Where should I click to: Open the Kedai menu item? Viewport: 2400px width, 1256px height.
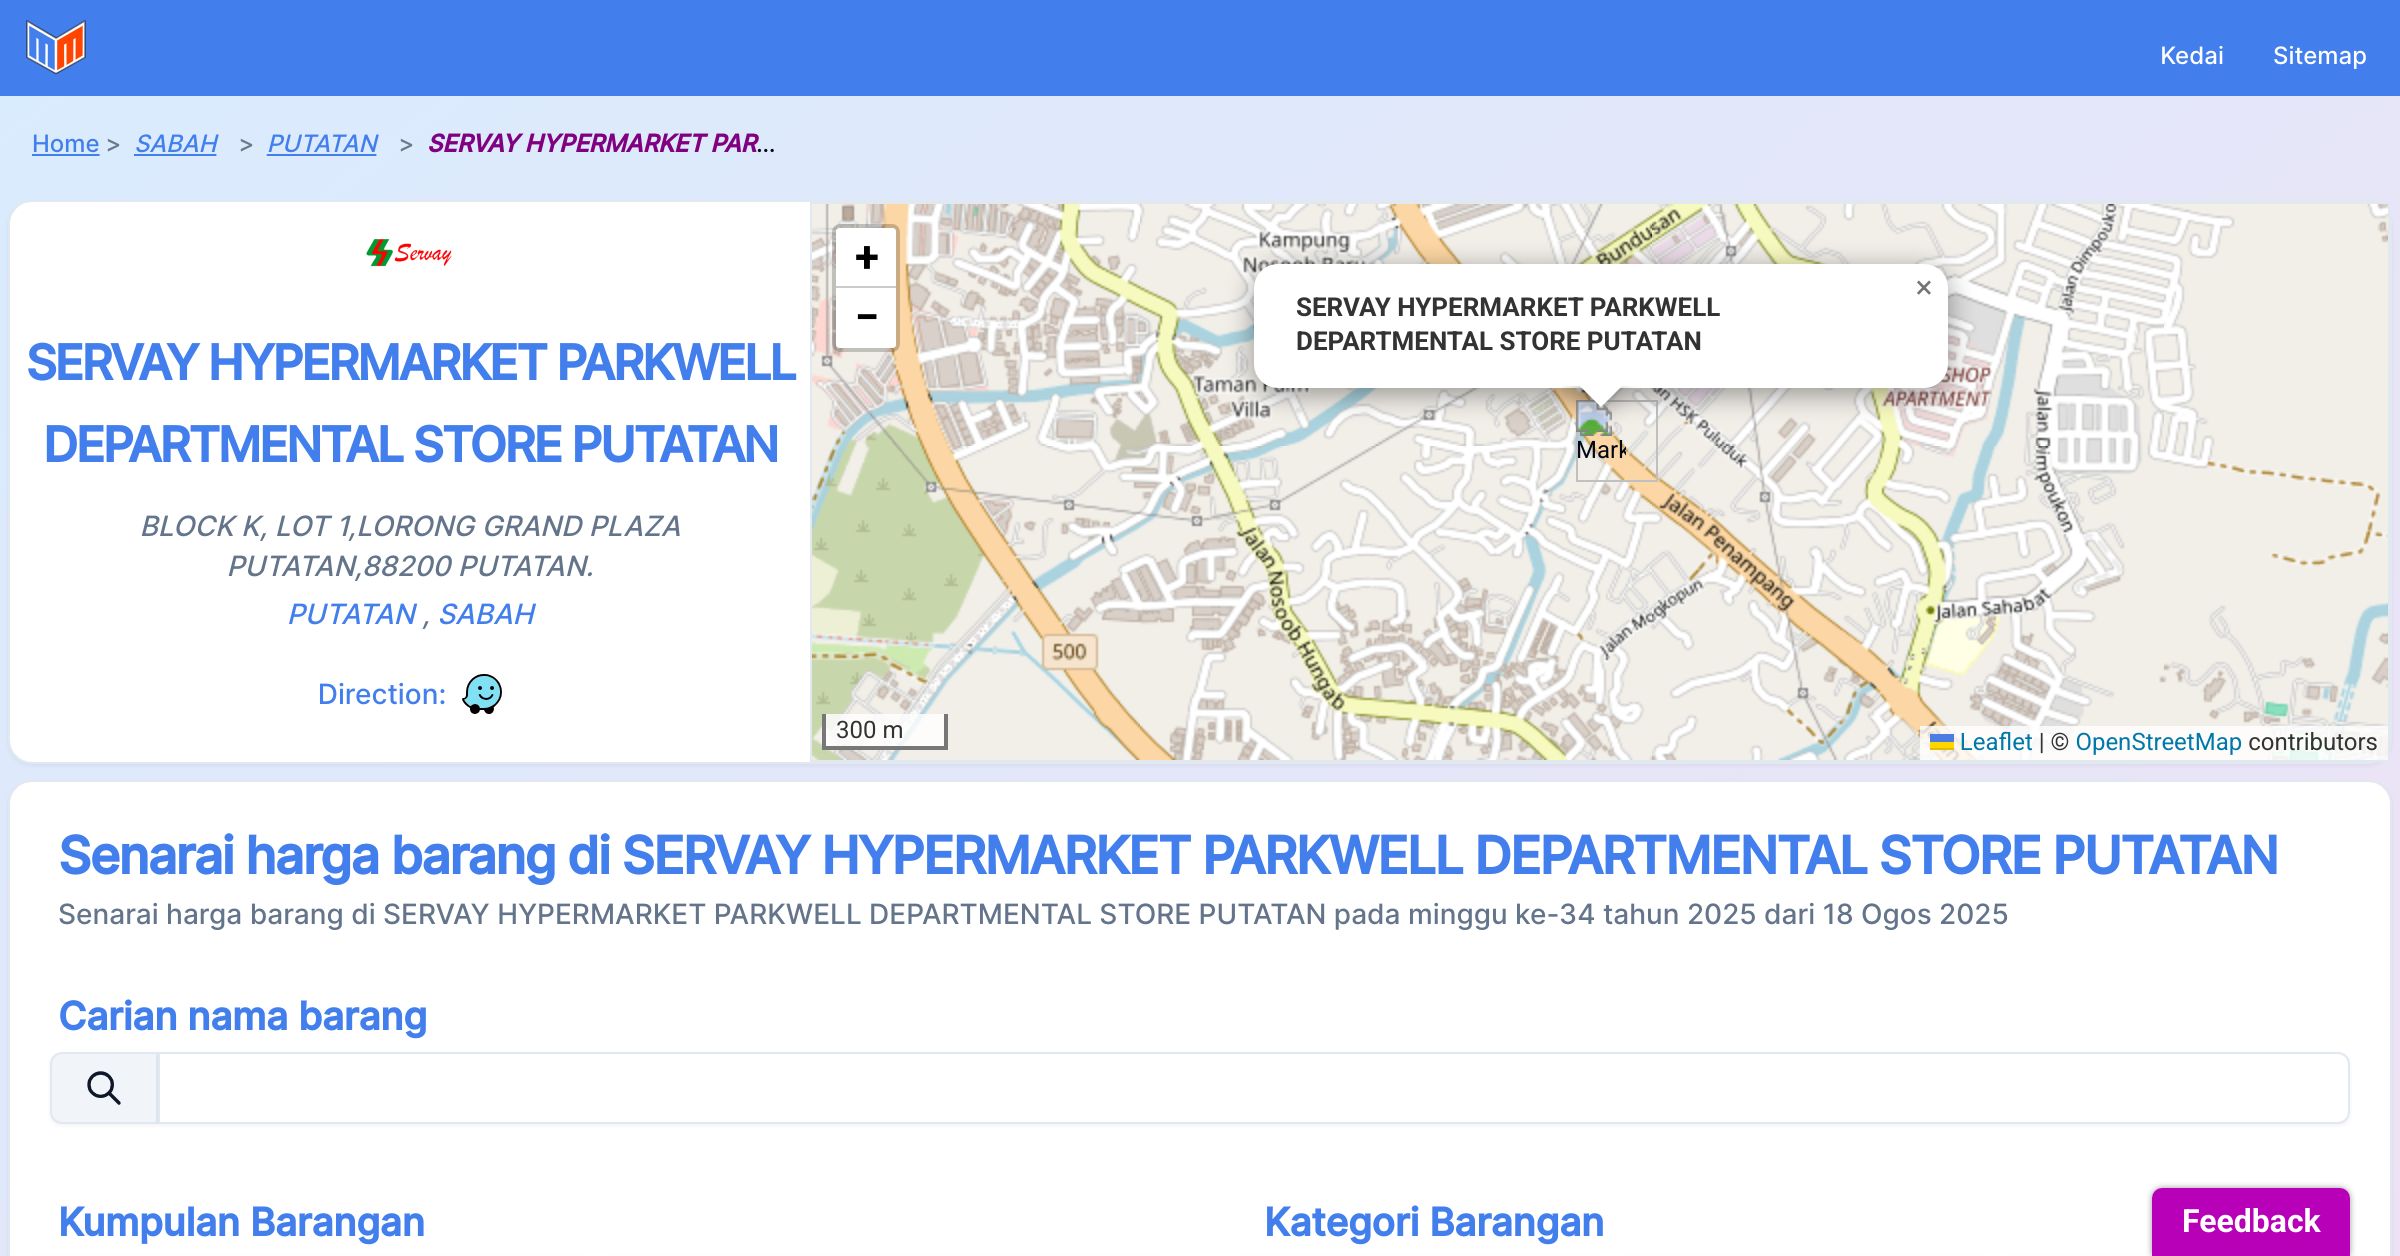click(x=2191, y=55)
